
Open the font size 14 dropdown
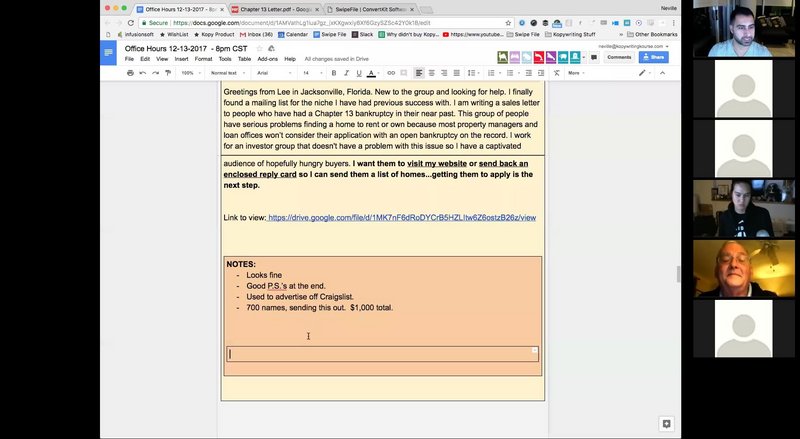[x=312, y=73]
